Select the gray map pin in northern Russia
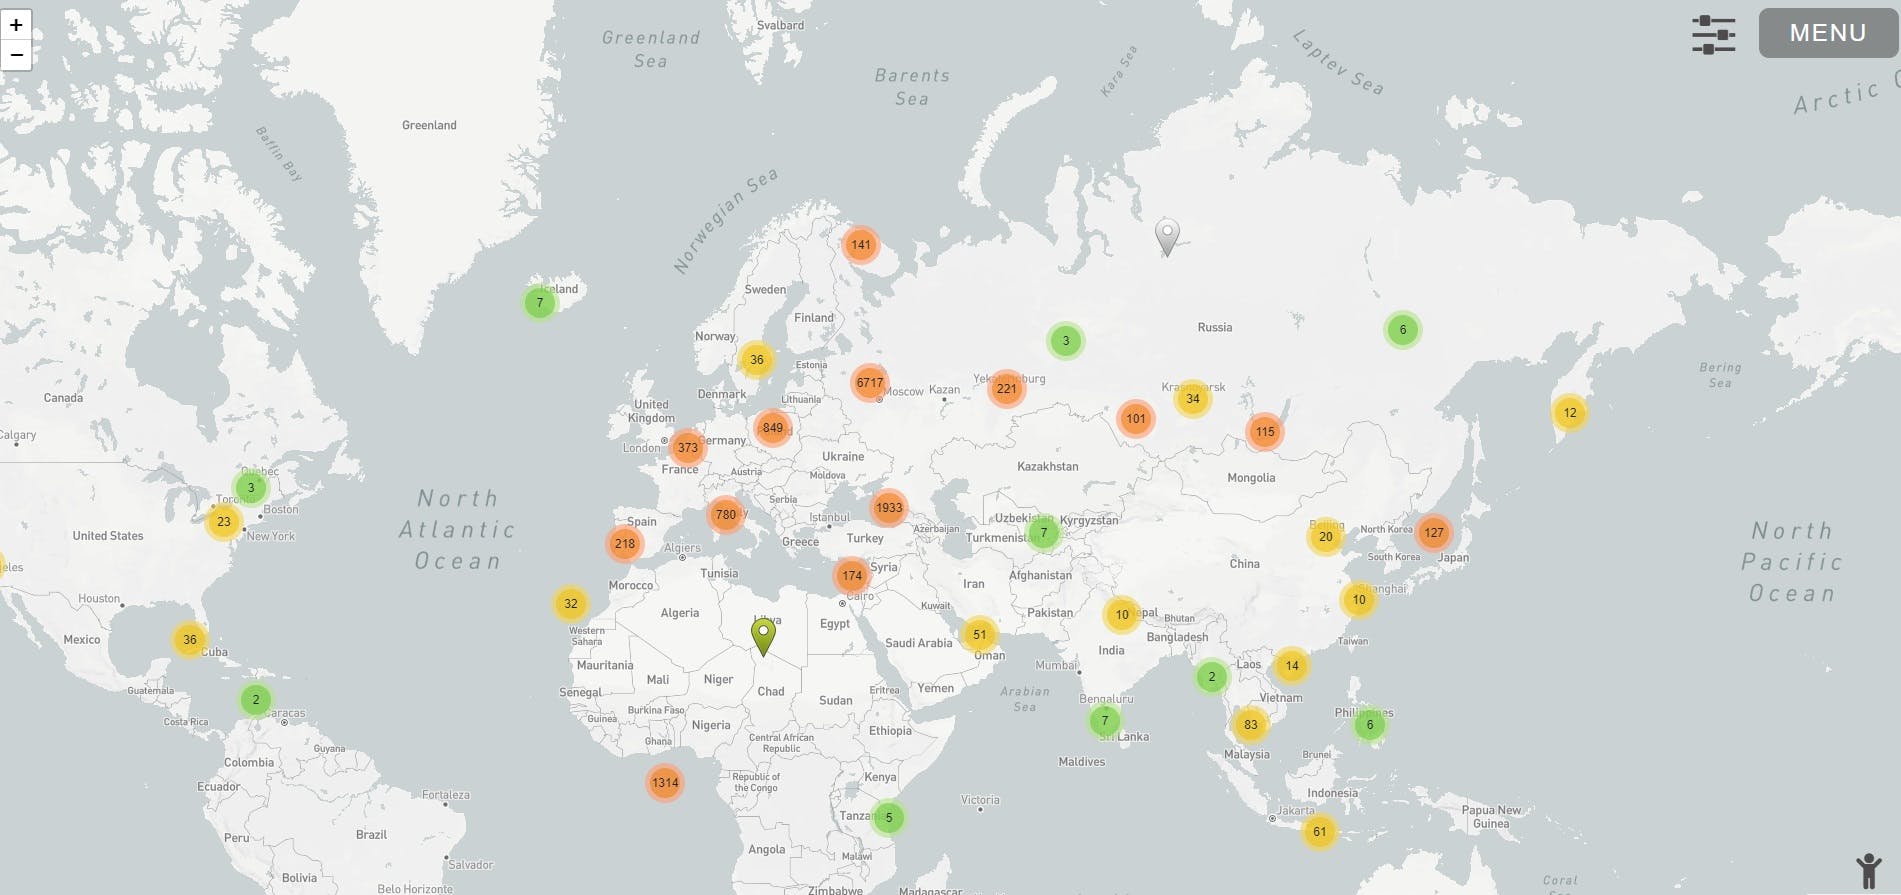 (x=1167, y=237)
